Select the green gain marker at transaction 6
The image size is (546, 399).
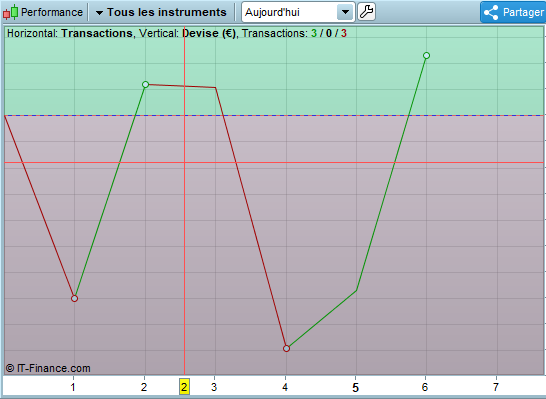click(427, 55)
